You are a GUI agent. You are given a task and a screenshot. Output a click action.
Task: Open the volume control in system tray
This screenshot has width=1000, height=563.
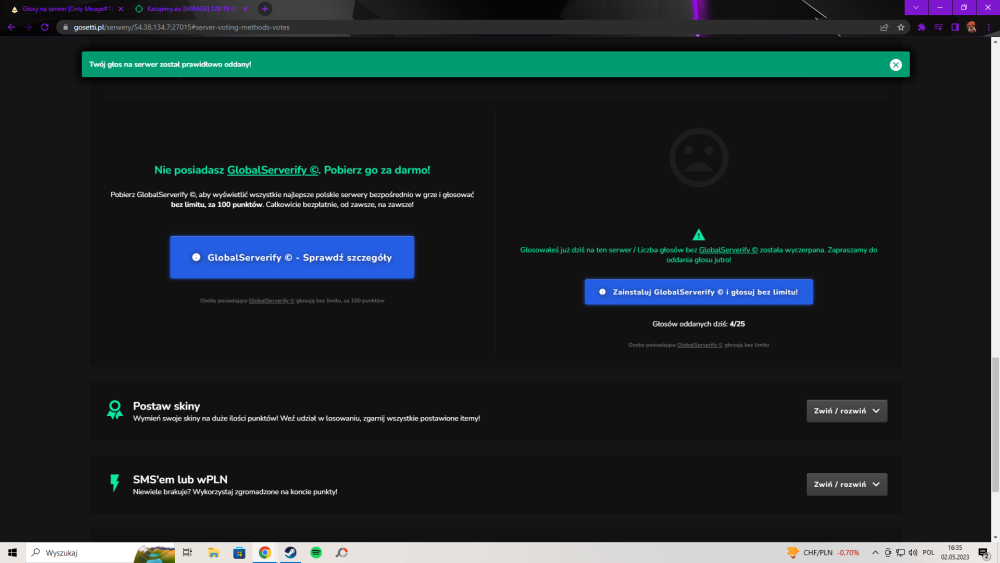(913, 552)
